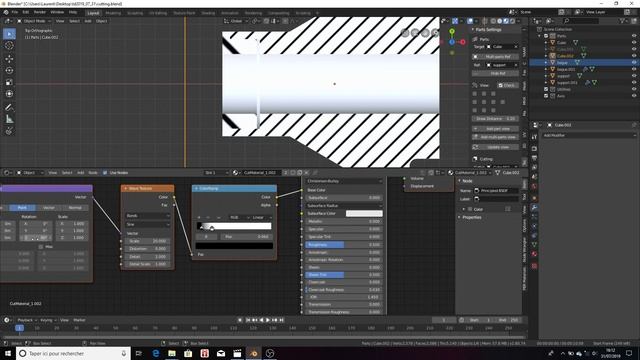Jump to the timeline start frame
Image resolution: width=640 pixels, height=360 pixels.
pyautogui.click(x=247, y=320)
